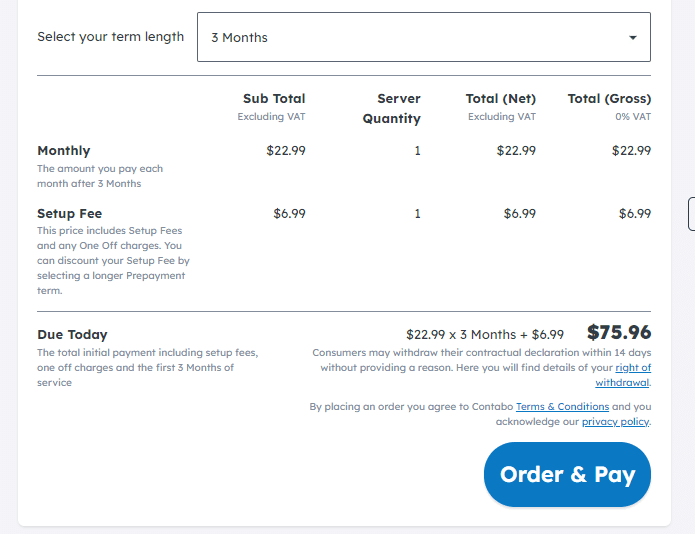Open the term length dropdown showing 3 Months
This screenshot has width=695, height=534.
423,37
